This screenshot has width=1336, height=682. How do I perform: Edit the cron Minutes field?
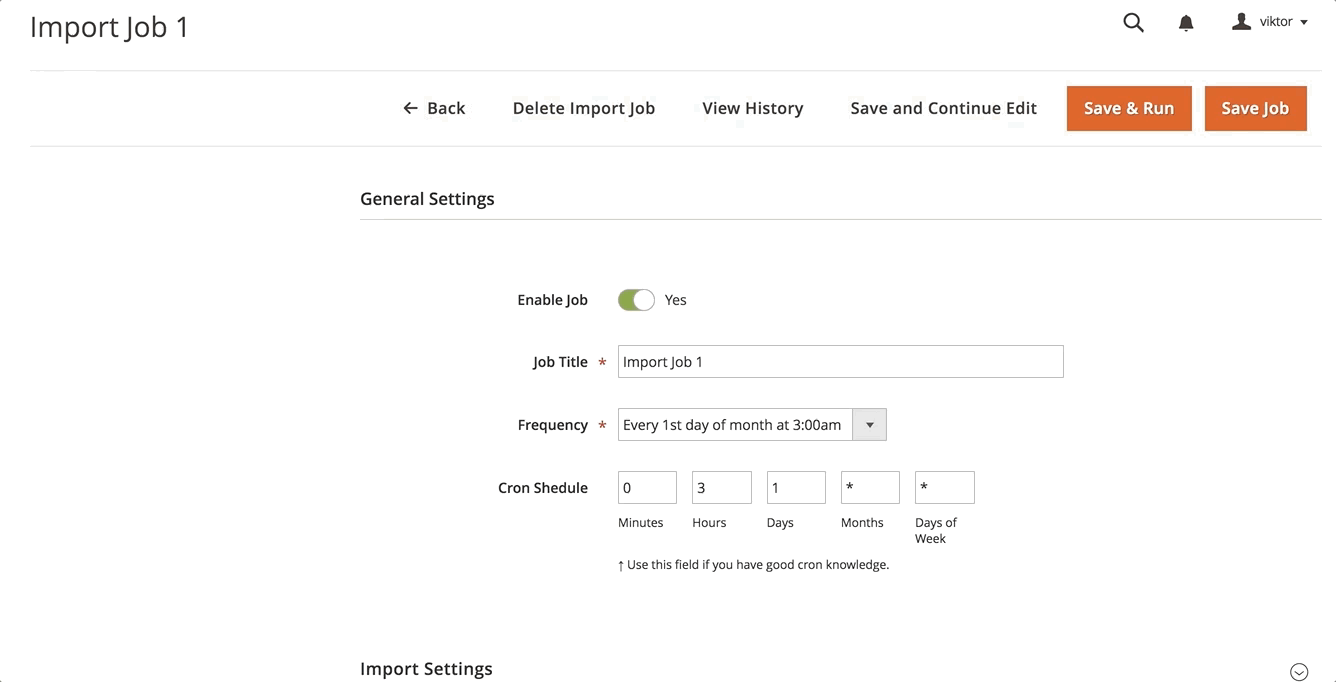[647, 488]
